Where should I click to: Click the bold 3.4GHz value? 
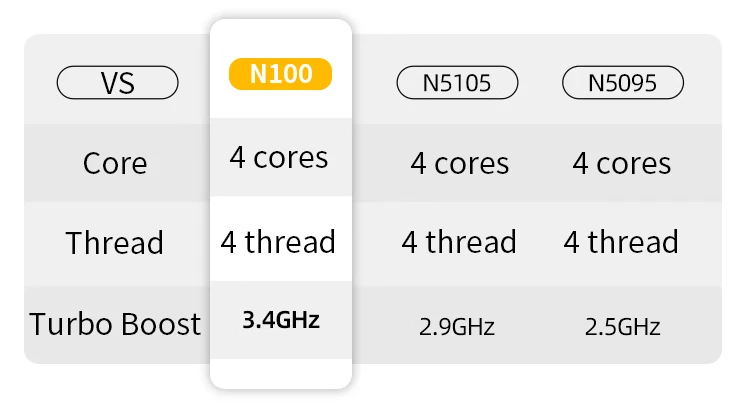click(280, 321)
